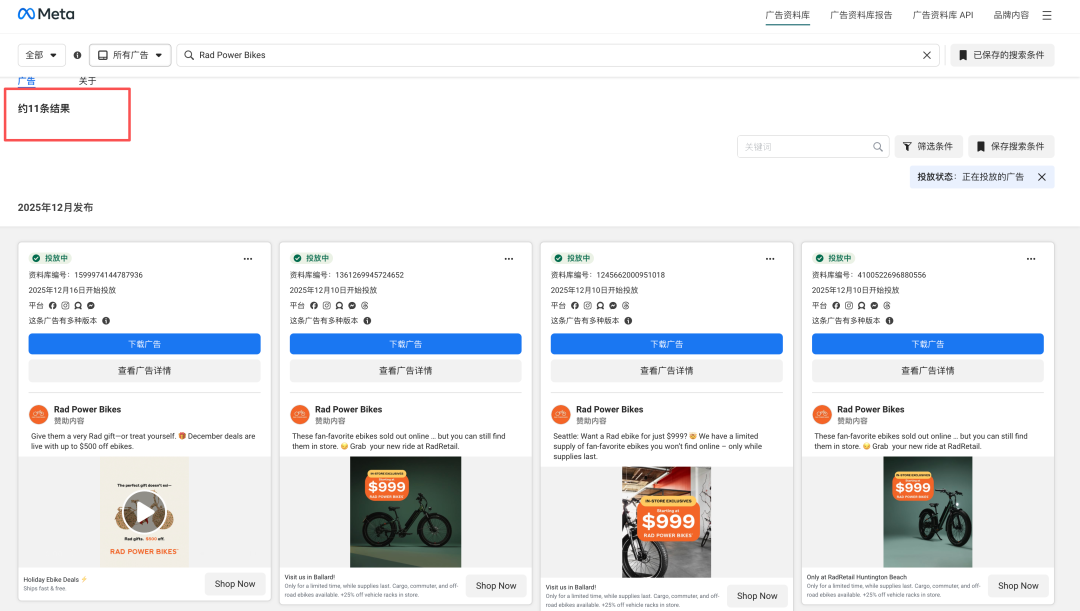Open the 所有广告 category dropdown
The width and height of the screenshot is (1080, 611).
pos(130,55)
